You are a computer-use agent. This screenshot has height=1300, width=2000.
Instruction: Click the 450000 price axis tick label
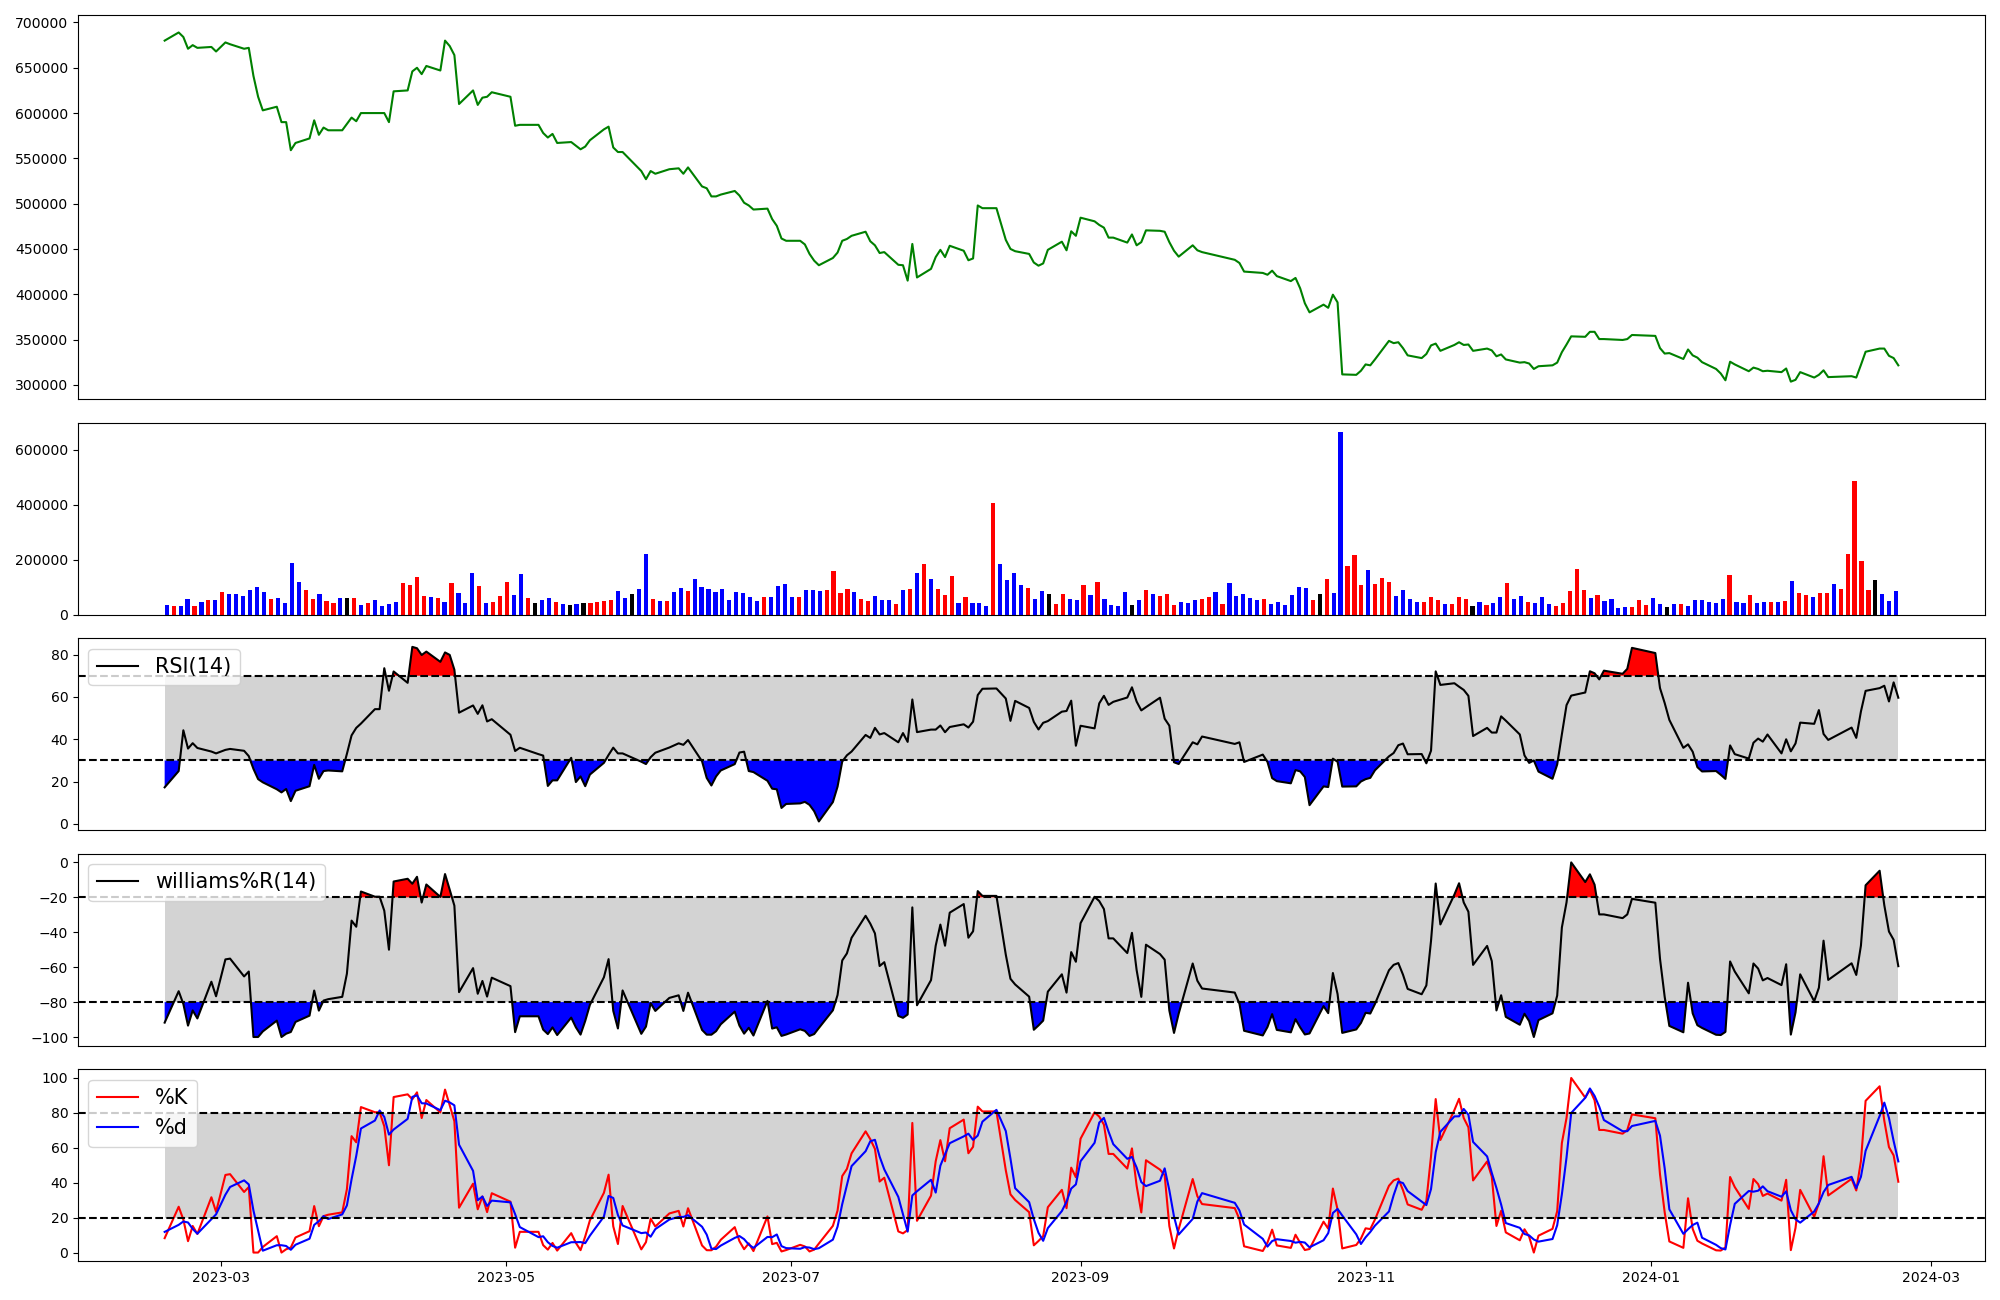click(41, 250)
